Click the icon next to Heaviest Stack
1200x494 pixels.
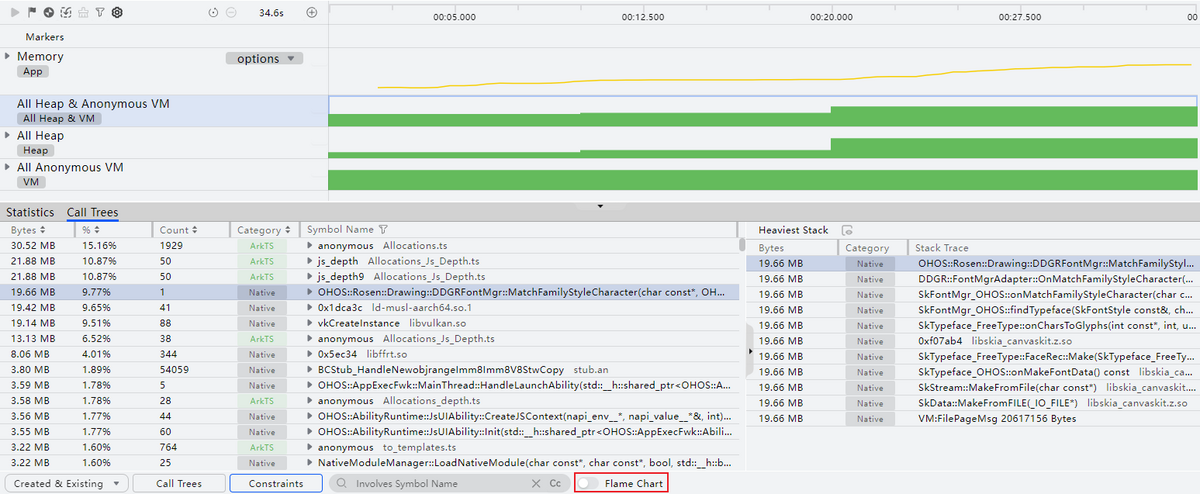click(847, 230)
